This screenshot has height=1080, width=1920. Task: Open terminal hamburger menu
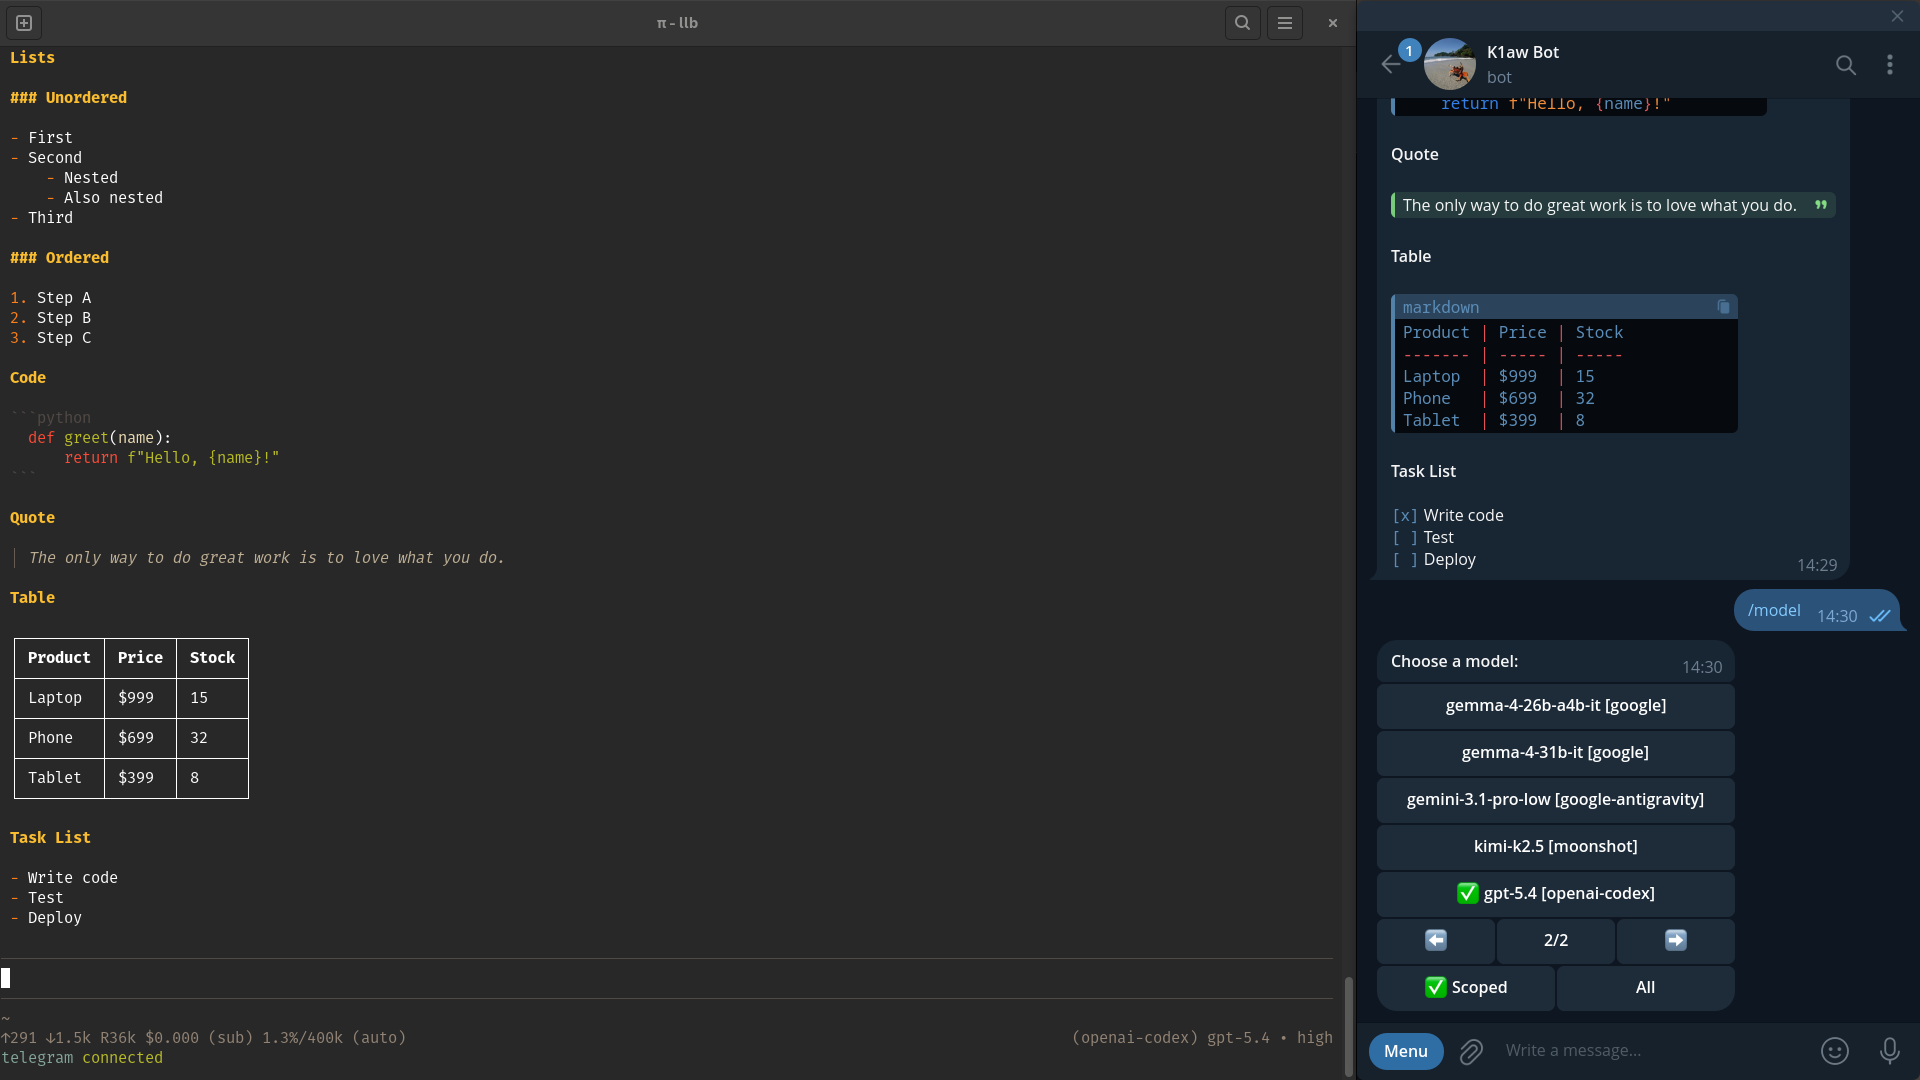point(1285,22)
